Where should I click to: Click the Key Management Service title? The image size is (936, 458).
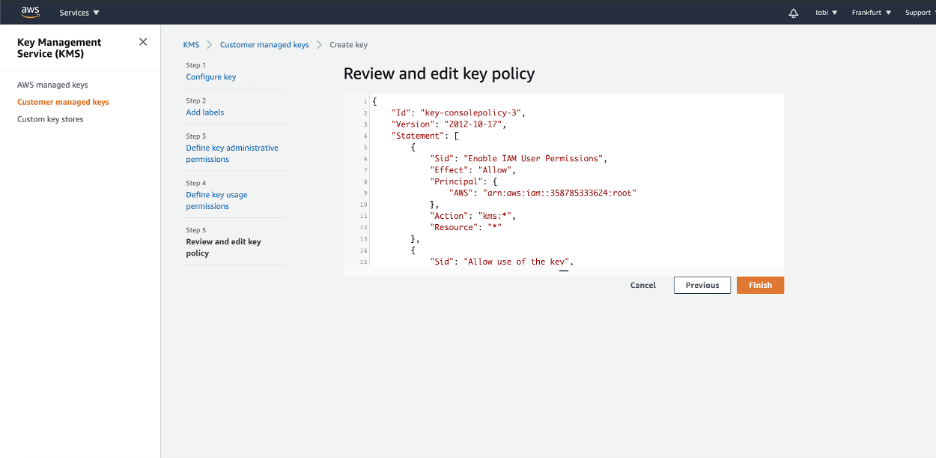pyautogui.click(x=59, y=48)
